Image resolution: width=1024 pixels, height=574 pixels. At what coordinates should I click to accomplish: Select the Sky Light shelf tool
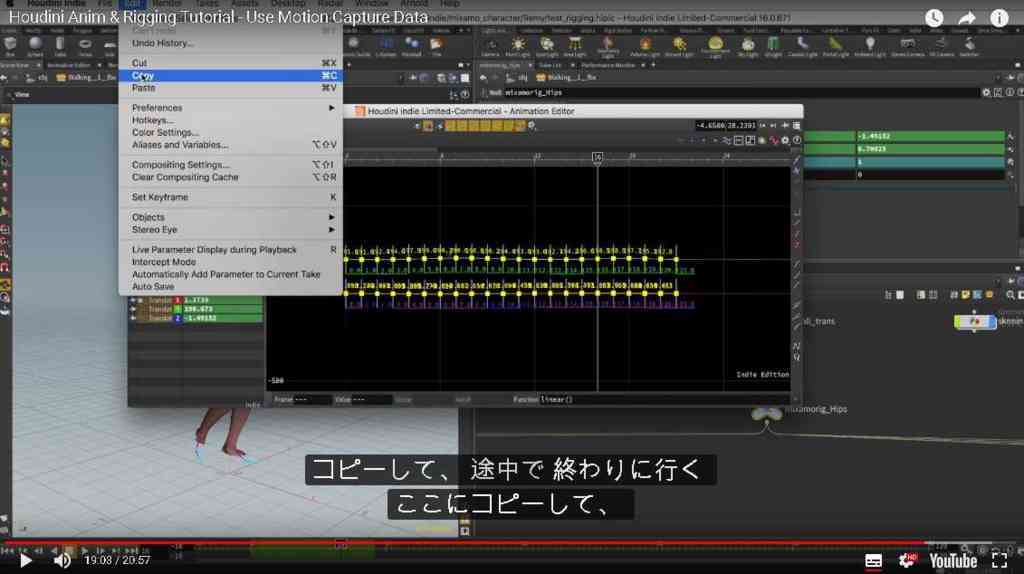748,46
